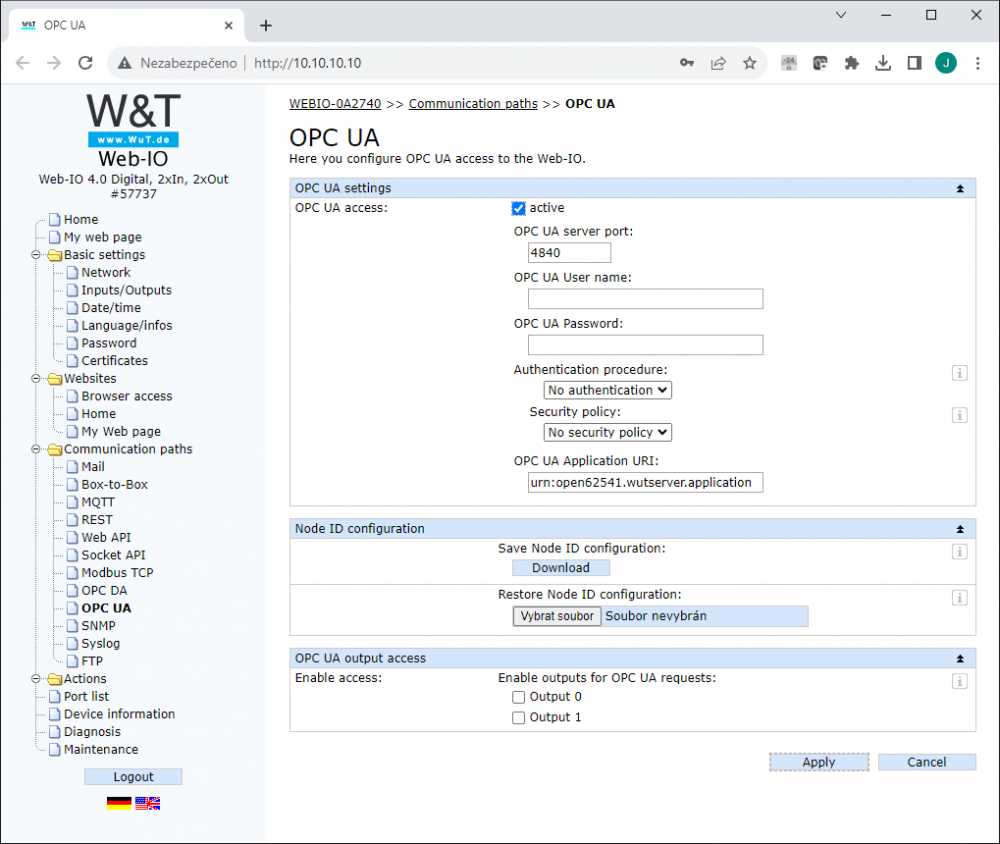The width and height of the screenshot is (1000, 844).
Task: Bookmark this page with star icon
Action: (x=749, y=63)
